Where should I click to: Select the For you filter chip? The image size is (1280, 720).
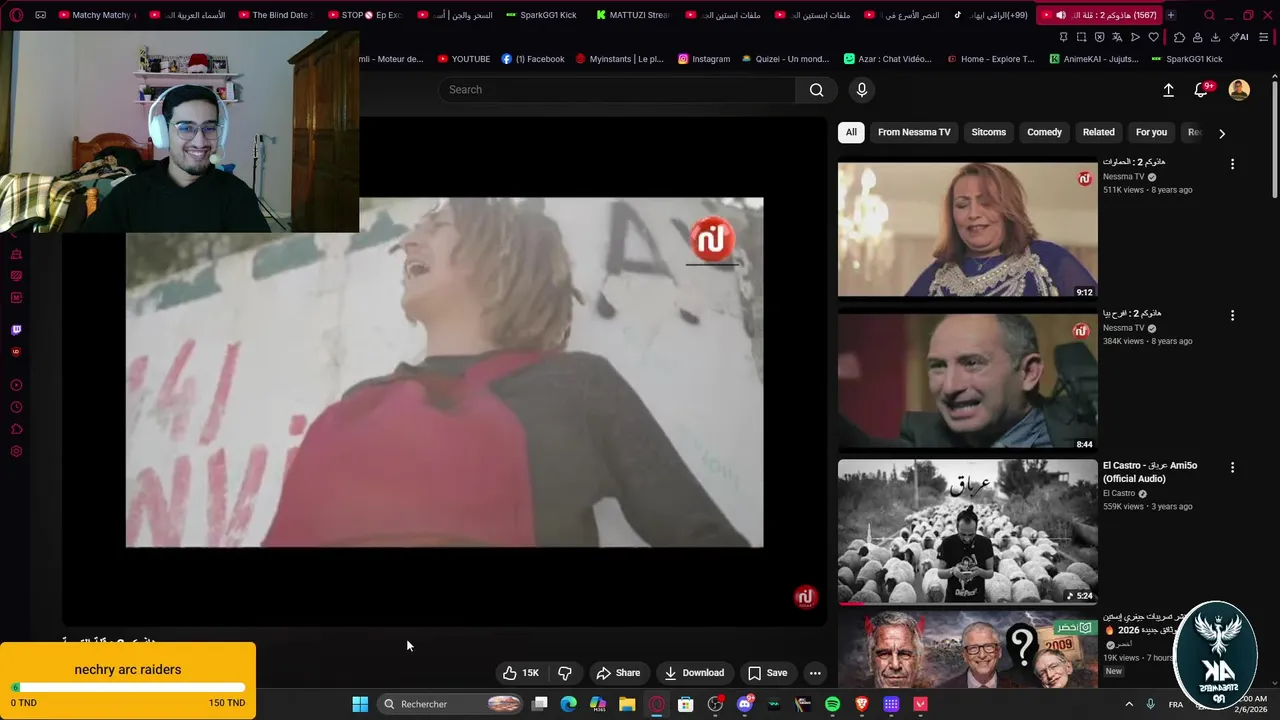tap(1151, 132)
